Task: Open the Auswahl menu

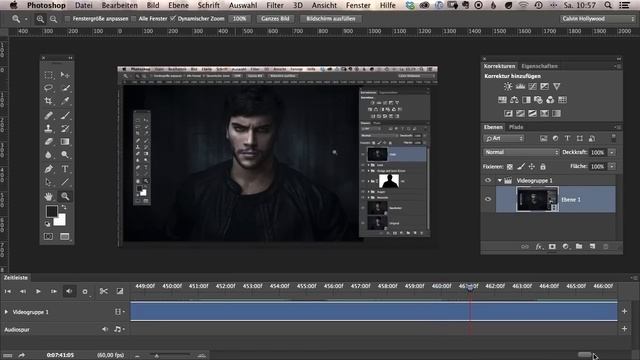Action: coord(243,5)
